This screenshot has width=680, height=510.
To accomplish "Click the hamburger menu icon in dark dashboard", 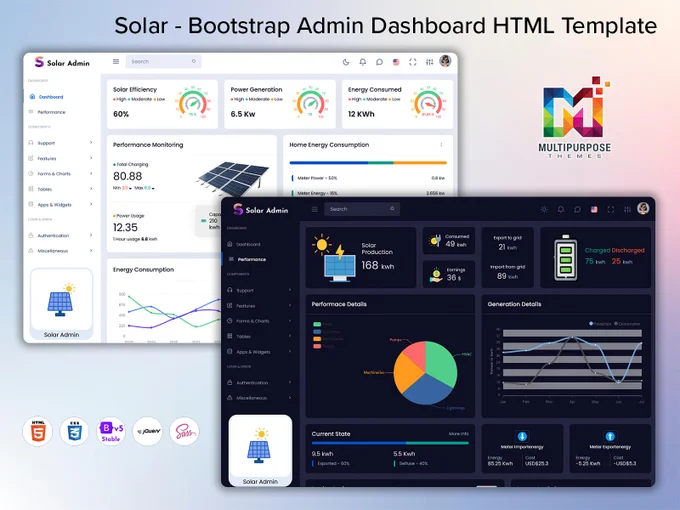I will 315,209.
